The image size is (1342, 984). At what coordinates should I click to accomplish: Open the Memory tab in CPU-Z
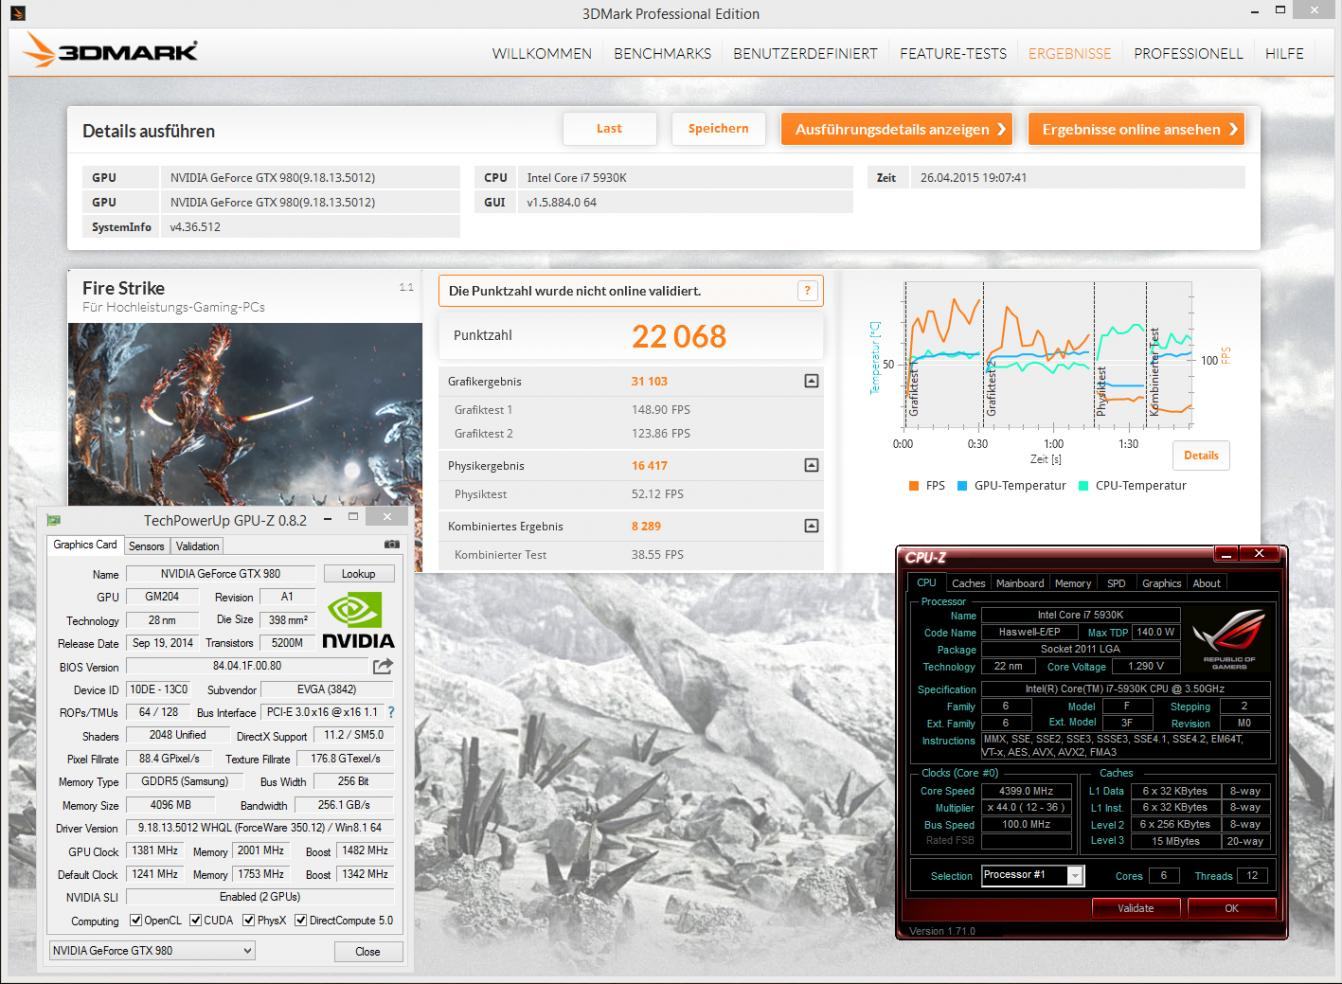[x=1072, y=583]
